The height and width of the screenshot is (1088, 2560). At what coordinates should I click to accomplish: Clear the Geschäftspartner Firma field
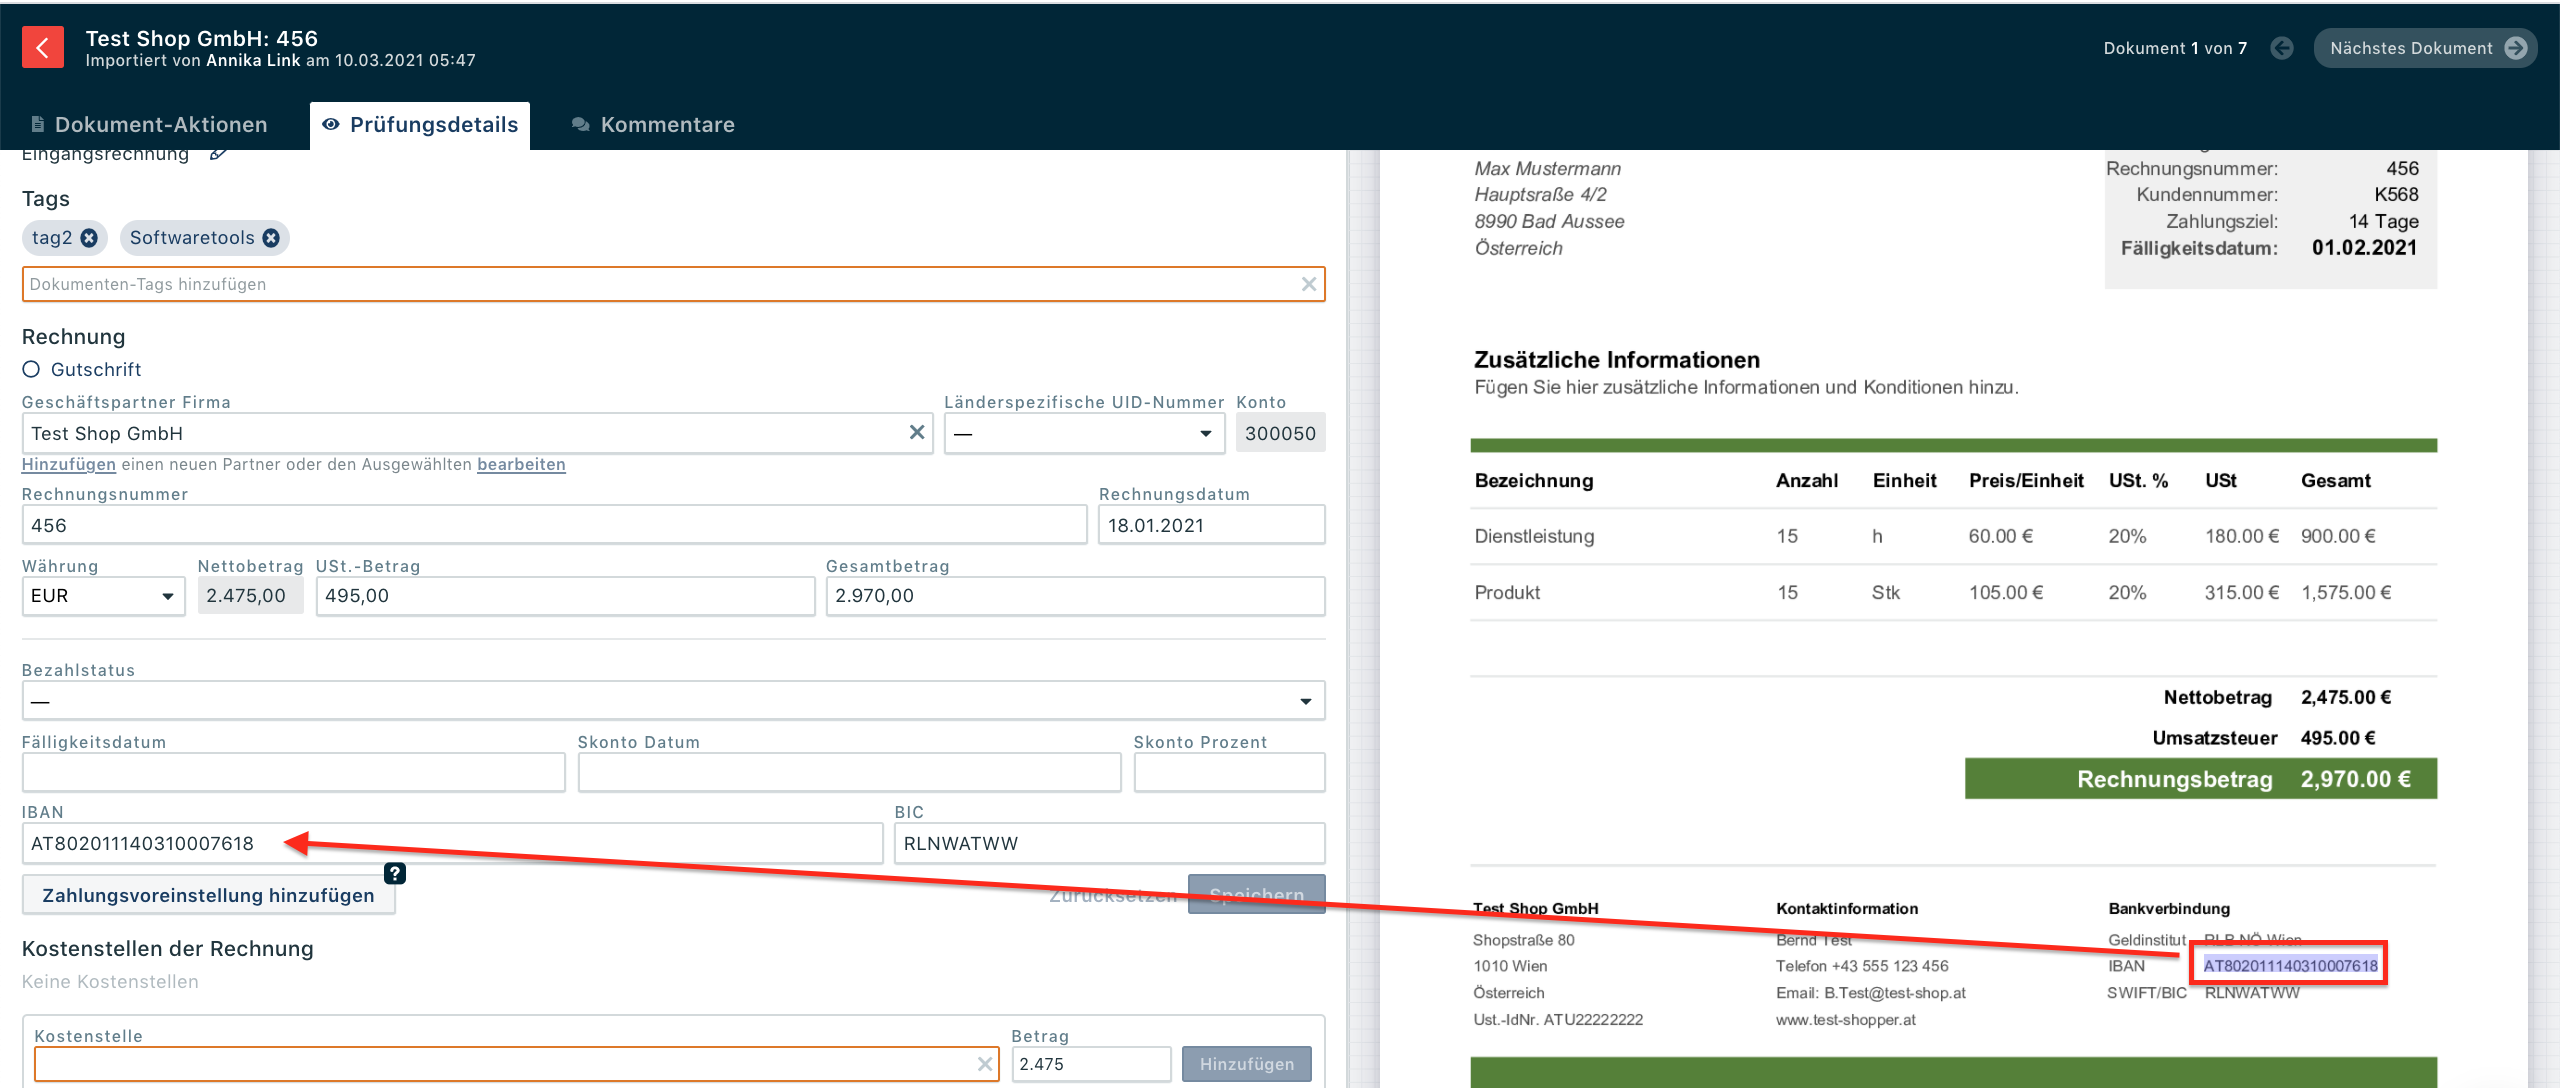(x=916, y=432)
